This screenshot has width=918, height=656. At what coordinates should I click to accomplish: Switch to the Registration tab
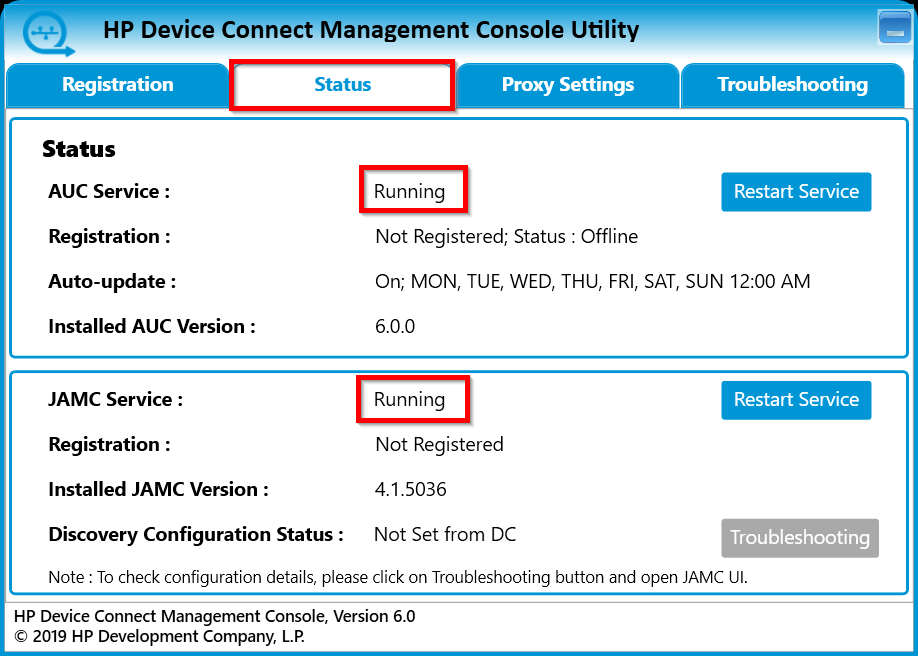[117, 85]
